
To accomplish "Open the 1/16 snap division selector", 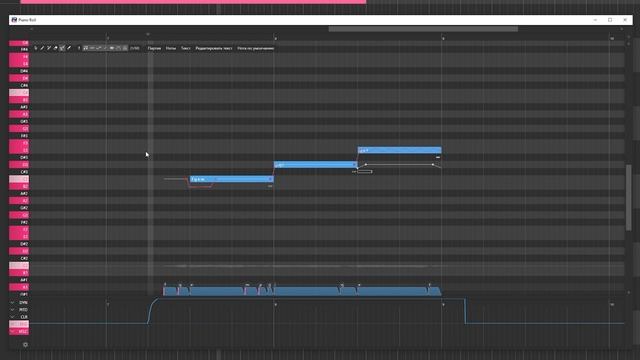I will pyautogui.click(x=135, y=48).
